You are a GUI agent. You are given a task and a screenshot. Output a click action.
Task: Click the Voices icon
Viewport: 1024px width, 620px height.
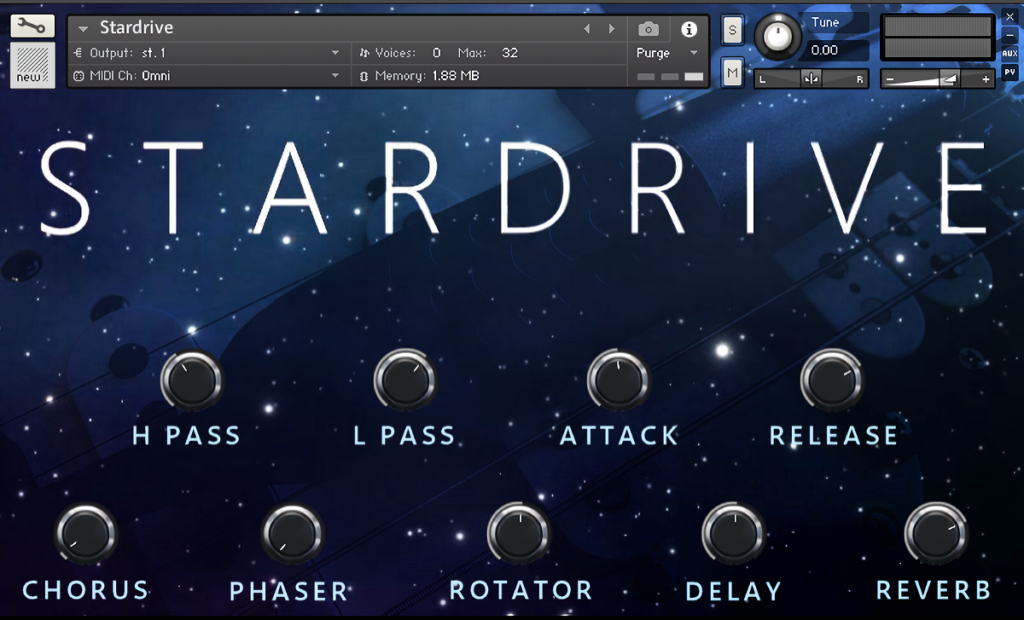(364, 53)
